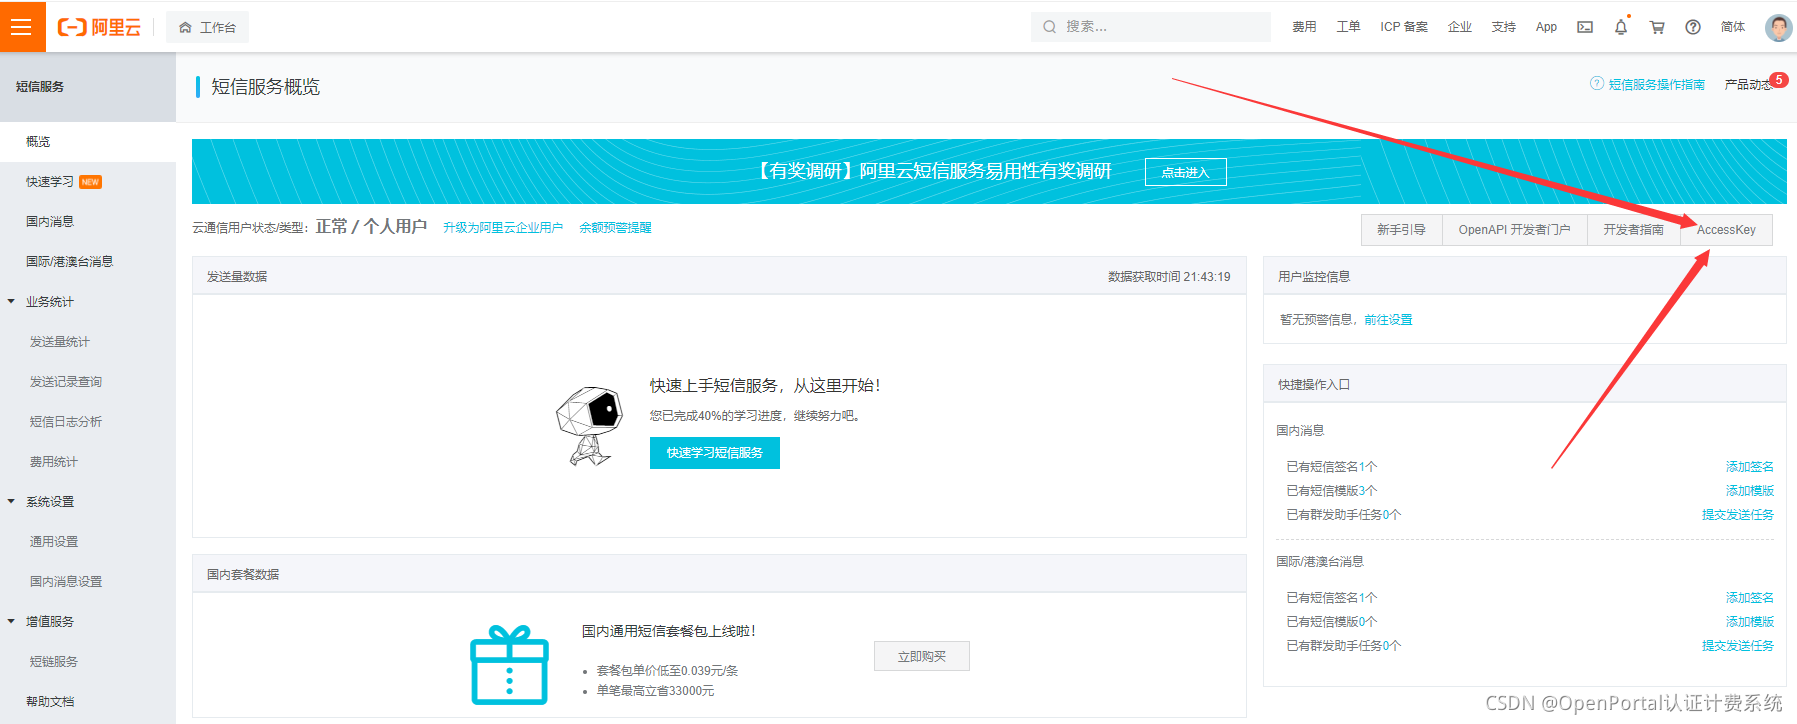Open the OpenAPI 开发者门户 button
This screenshot has height=724, width=1797.
coord(1514,230)
